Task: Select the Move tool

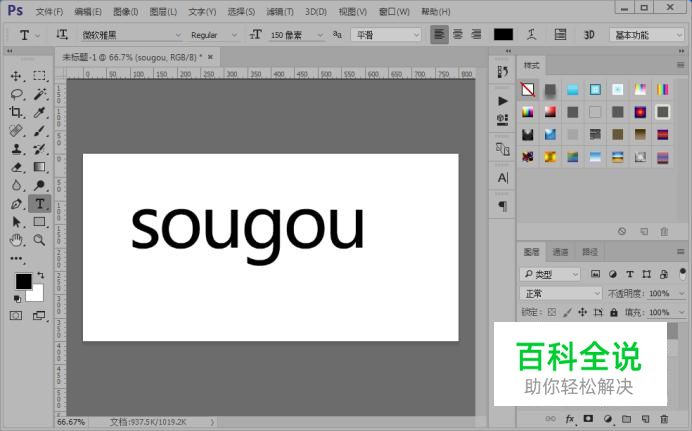Action: pos(16,76)
